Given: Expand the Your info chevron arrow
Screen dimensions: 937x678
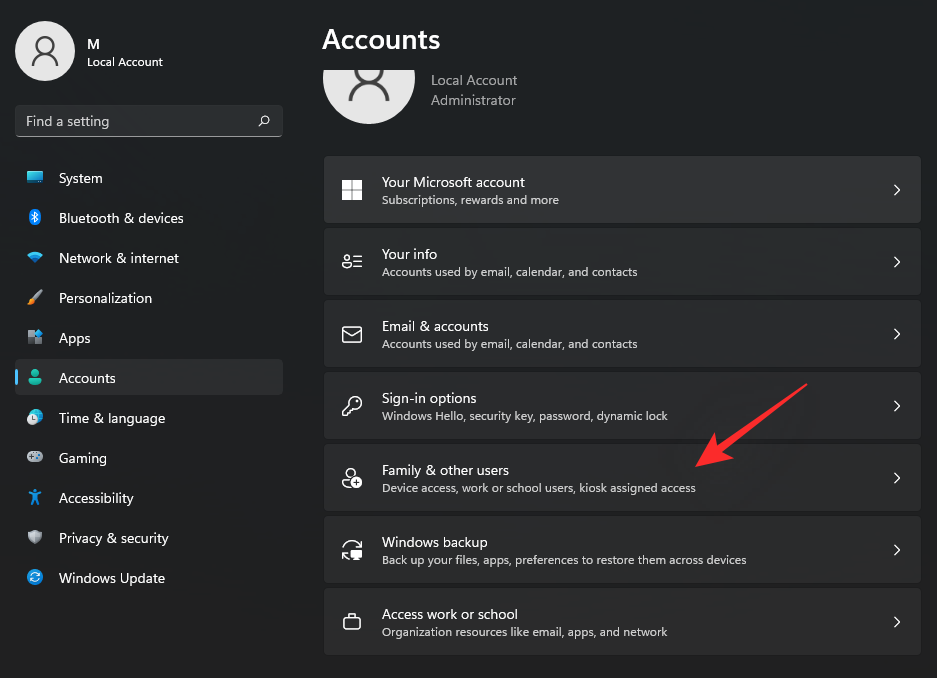Looking at the screenshot, I should [x=897, y=262].
